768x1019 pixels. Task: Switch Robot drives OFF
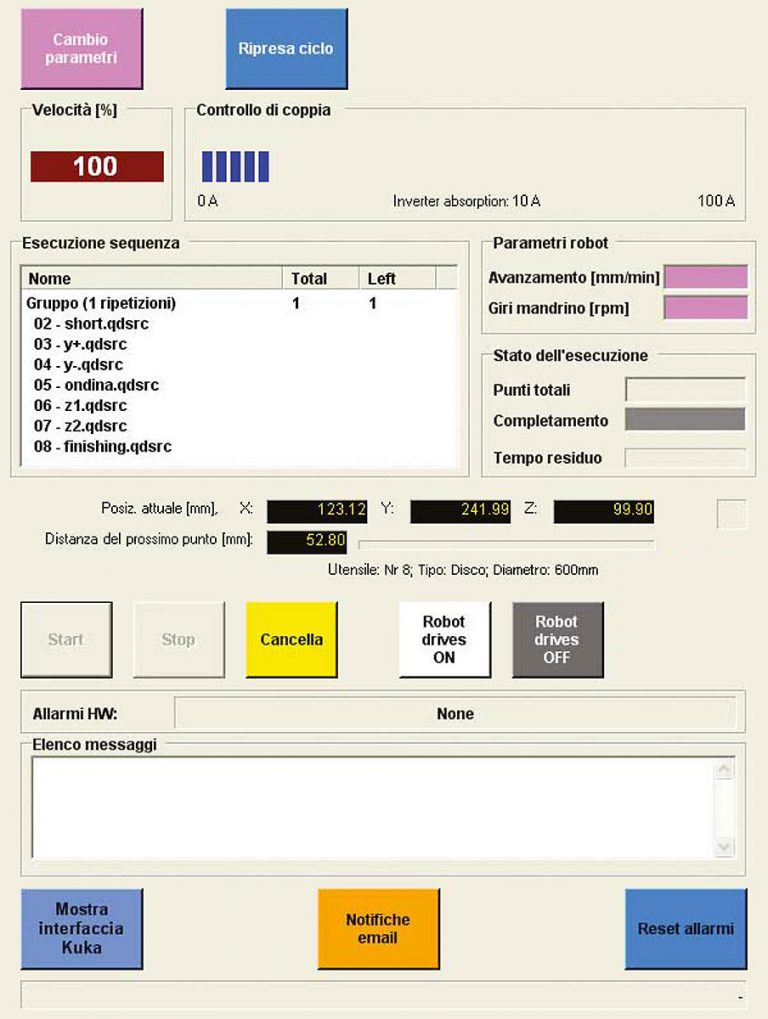pos(557,640)
